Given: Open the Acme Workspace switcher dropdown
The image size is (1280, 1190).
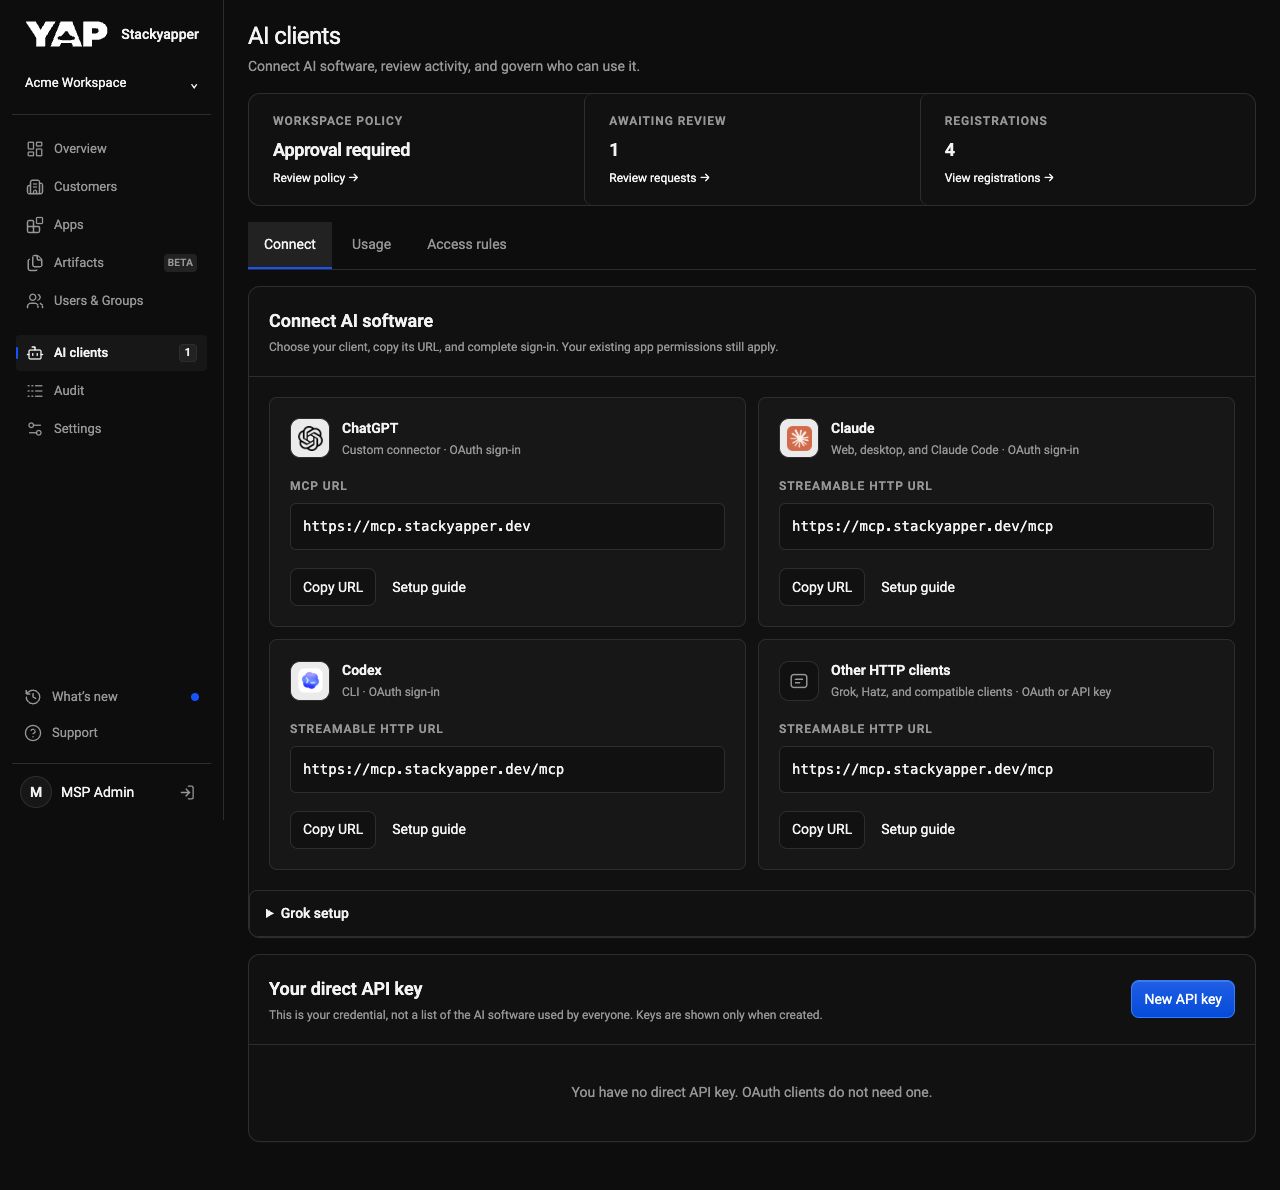Looking at the screenshot, I should (111, 84).
